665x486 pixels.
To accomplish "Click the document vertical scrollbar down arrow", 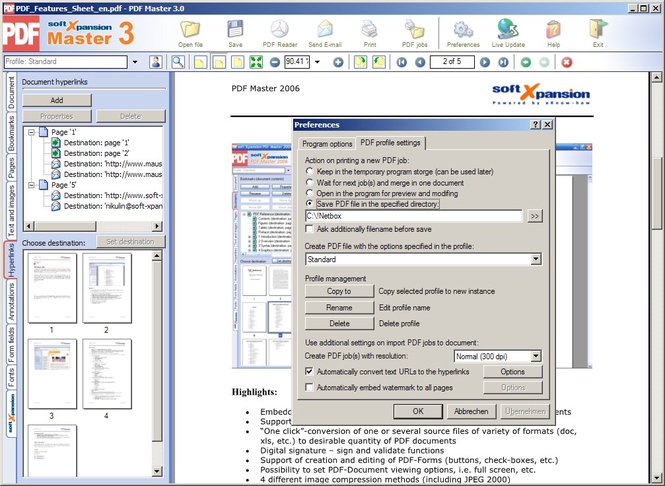I will 656,478.
